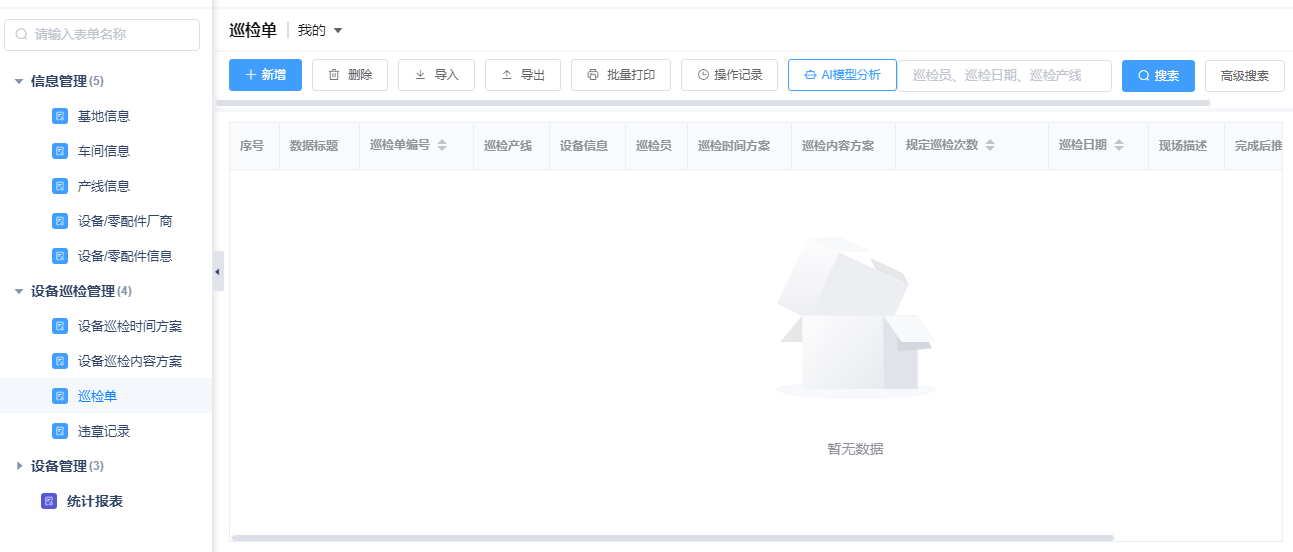Click the 批量打印 button
This screenshot has width=1293, height=552.
click(621, 75)
